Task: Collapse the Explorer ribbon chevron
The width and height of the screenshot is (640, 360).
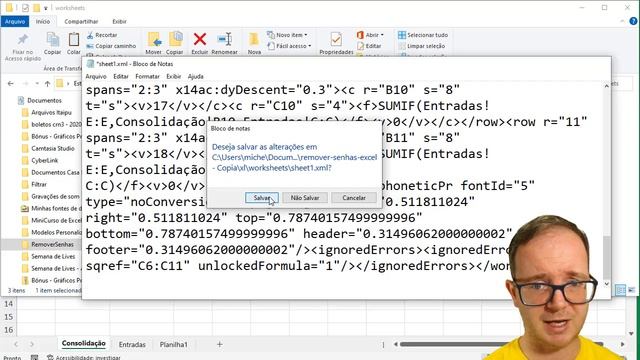Action: coord(622,21)
